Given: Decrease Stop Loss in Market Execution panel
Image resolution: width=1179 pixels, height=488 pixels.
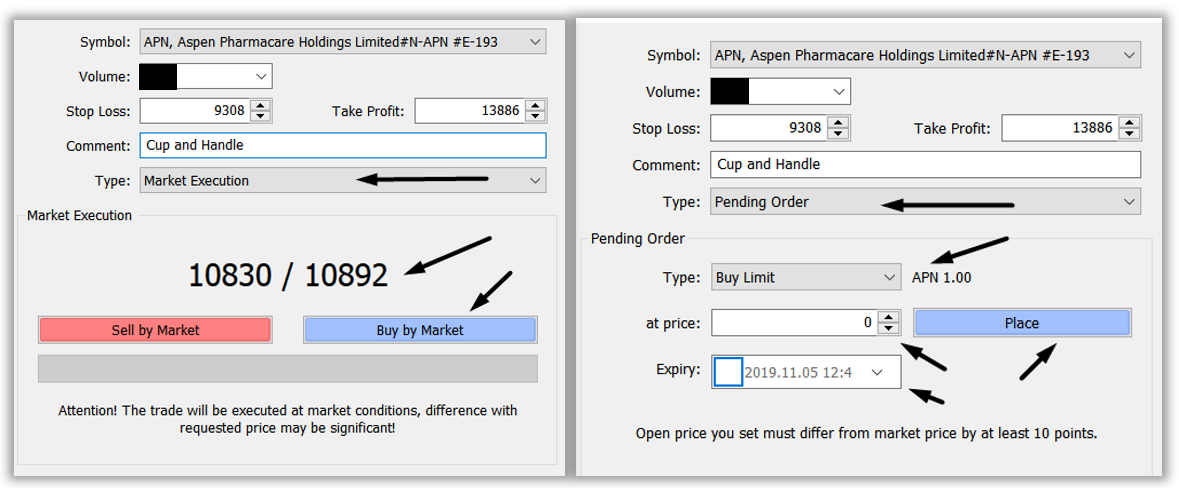Looking at the screenshot, I should click(260, 117).
